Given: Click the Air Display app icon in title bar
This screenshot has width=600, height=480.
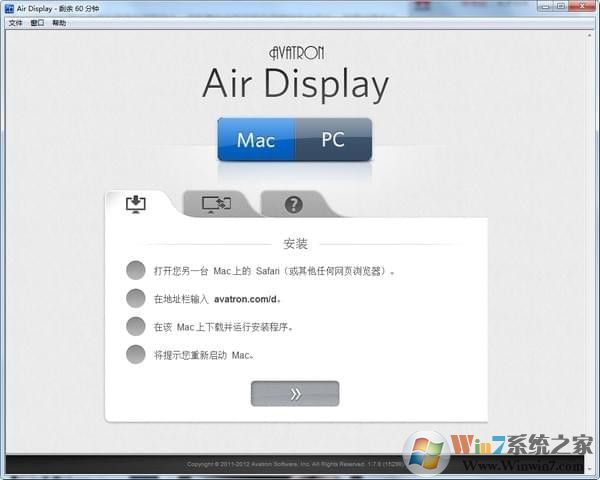Looking at the screenshot, I should pos(9,8).
